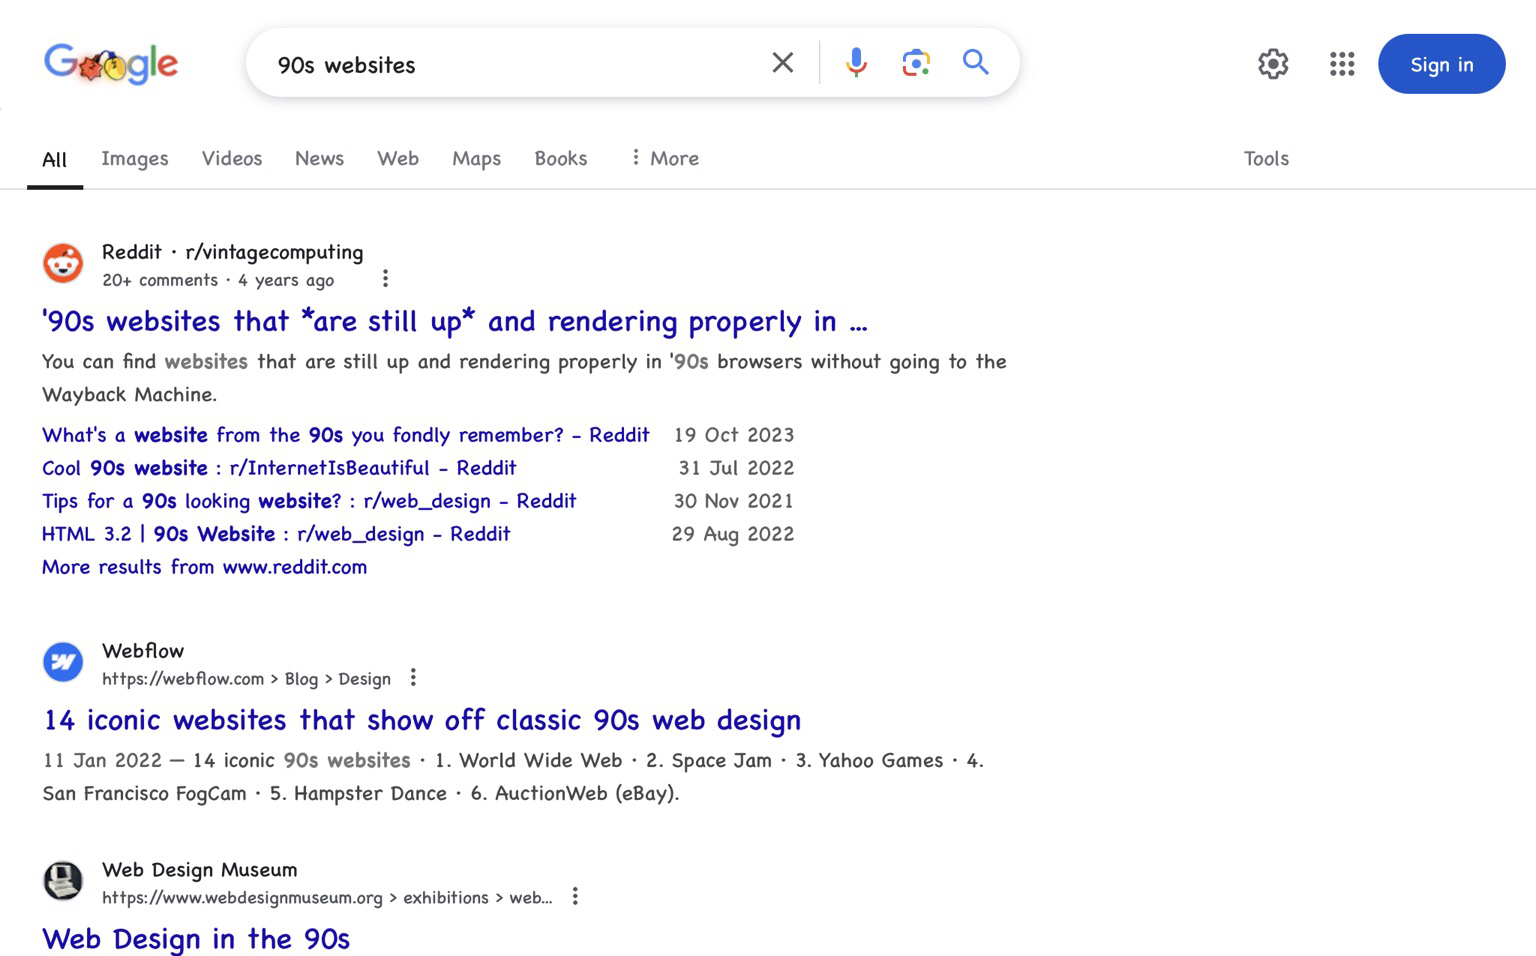1536x956 pixels.
Task: Start a voice search with microphone
Action: tap(856, 63)
